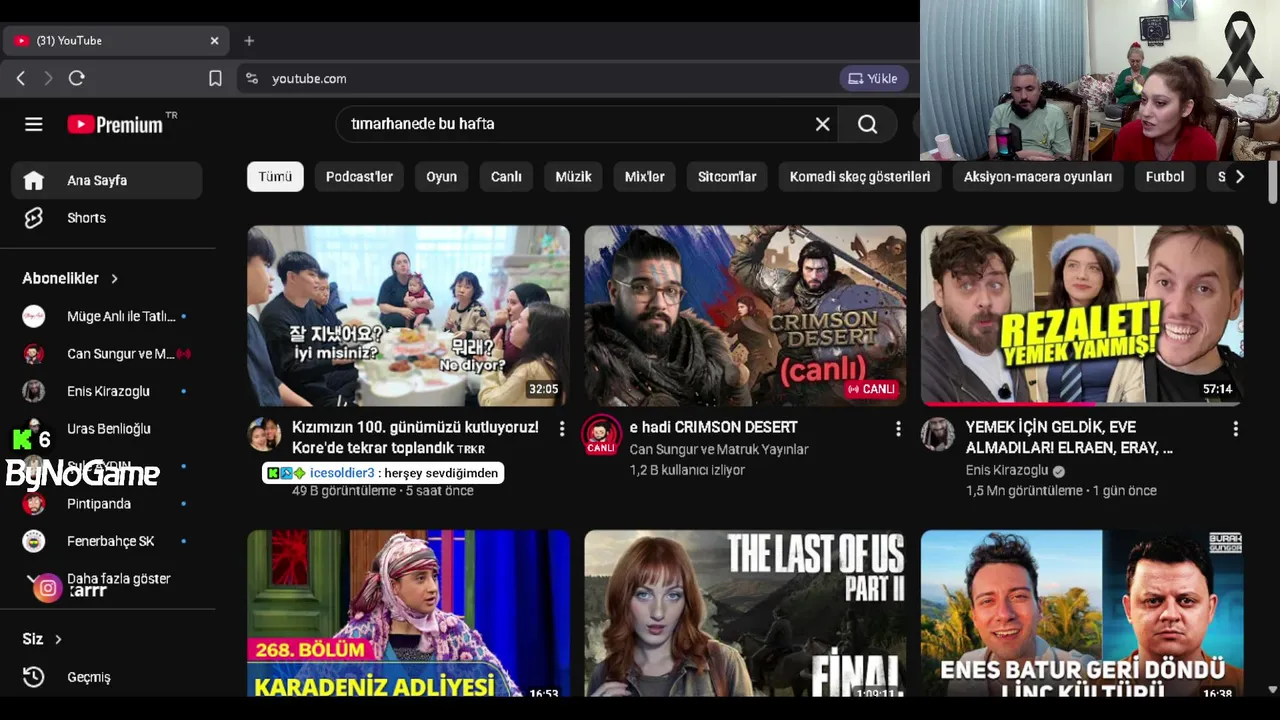
Task: Select Aksiyon-macera oyunları chip
Action: 1038,177
